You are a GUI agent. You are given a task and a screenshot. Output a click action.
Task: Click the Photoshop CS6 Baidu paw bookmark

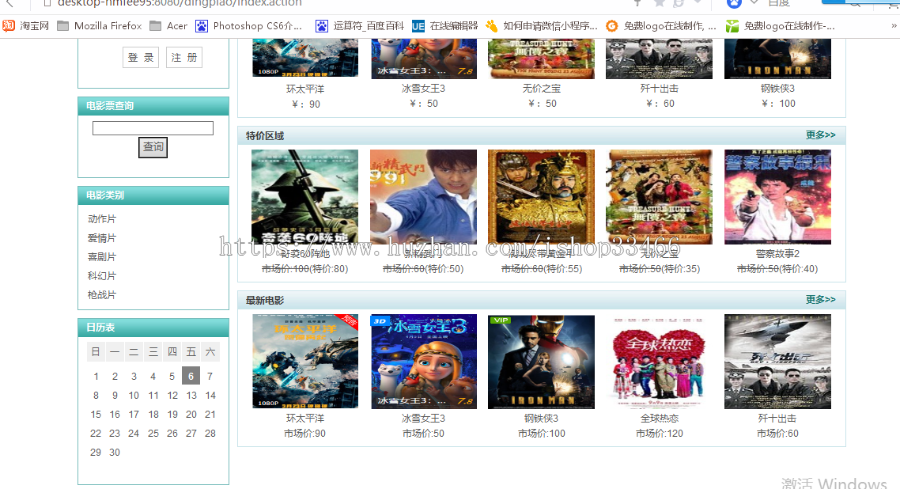249,26
